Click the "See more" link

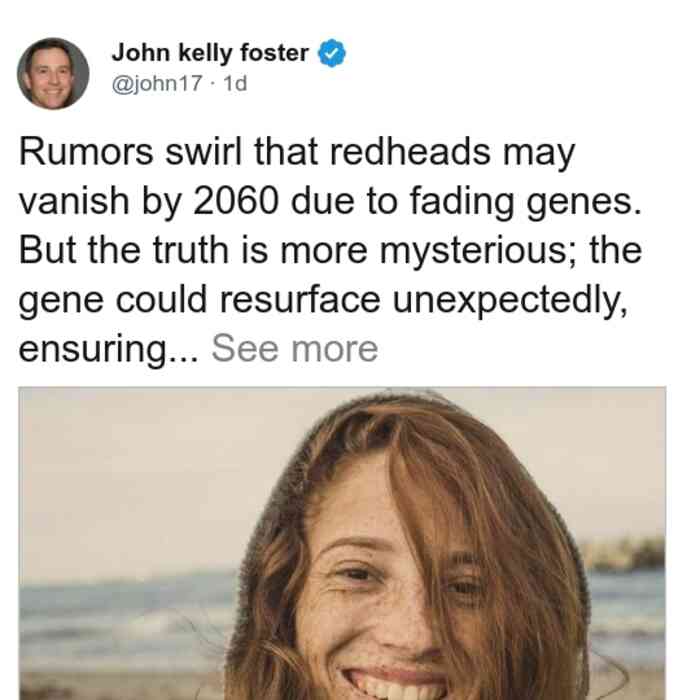tap(295, 349)
